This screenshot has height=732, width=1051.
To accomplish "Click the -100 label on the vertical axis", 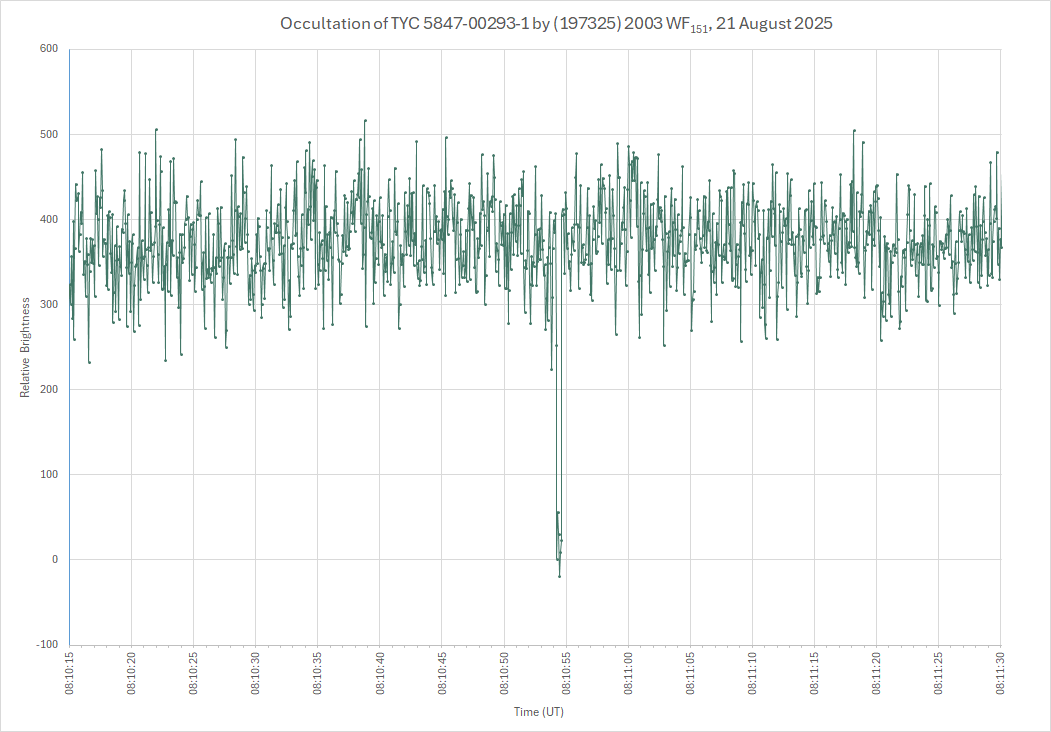I will tap(46, 644).
